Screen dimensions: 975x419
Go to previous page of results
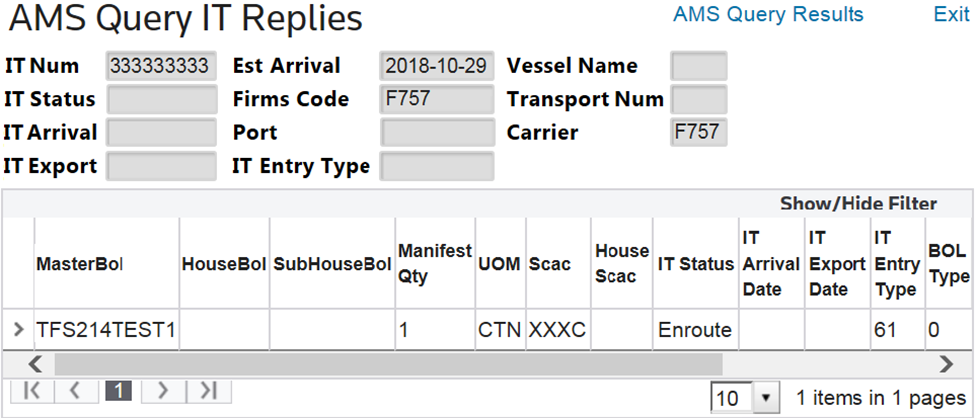75,392
